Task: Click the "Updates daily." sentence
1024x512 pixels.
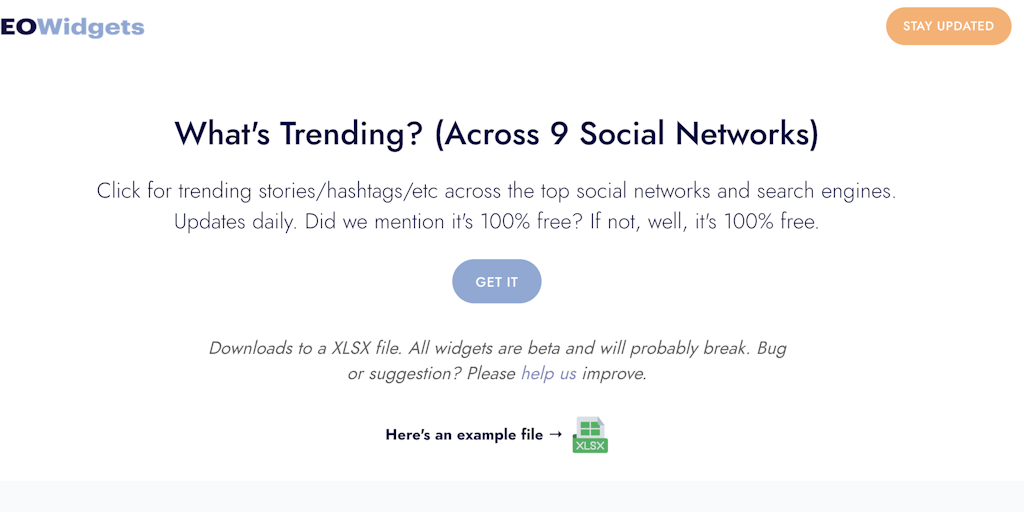Action: pyautogui.click(x=235, y=222)
